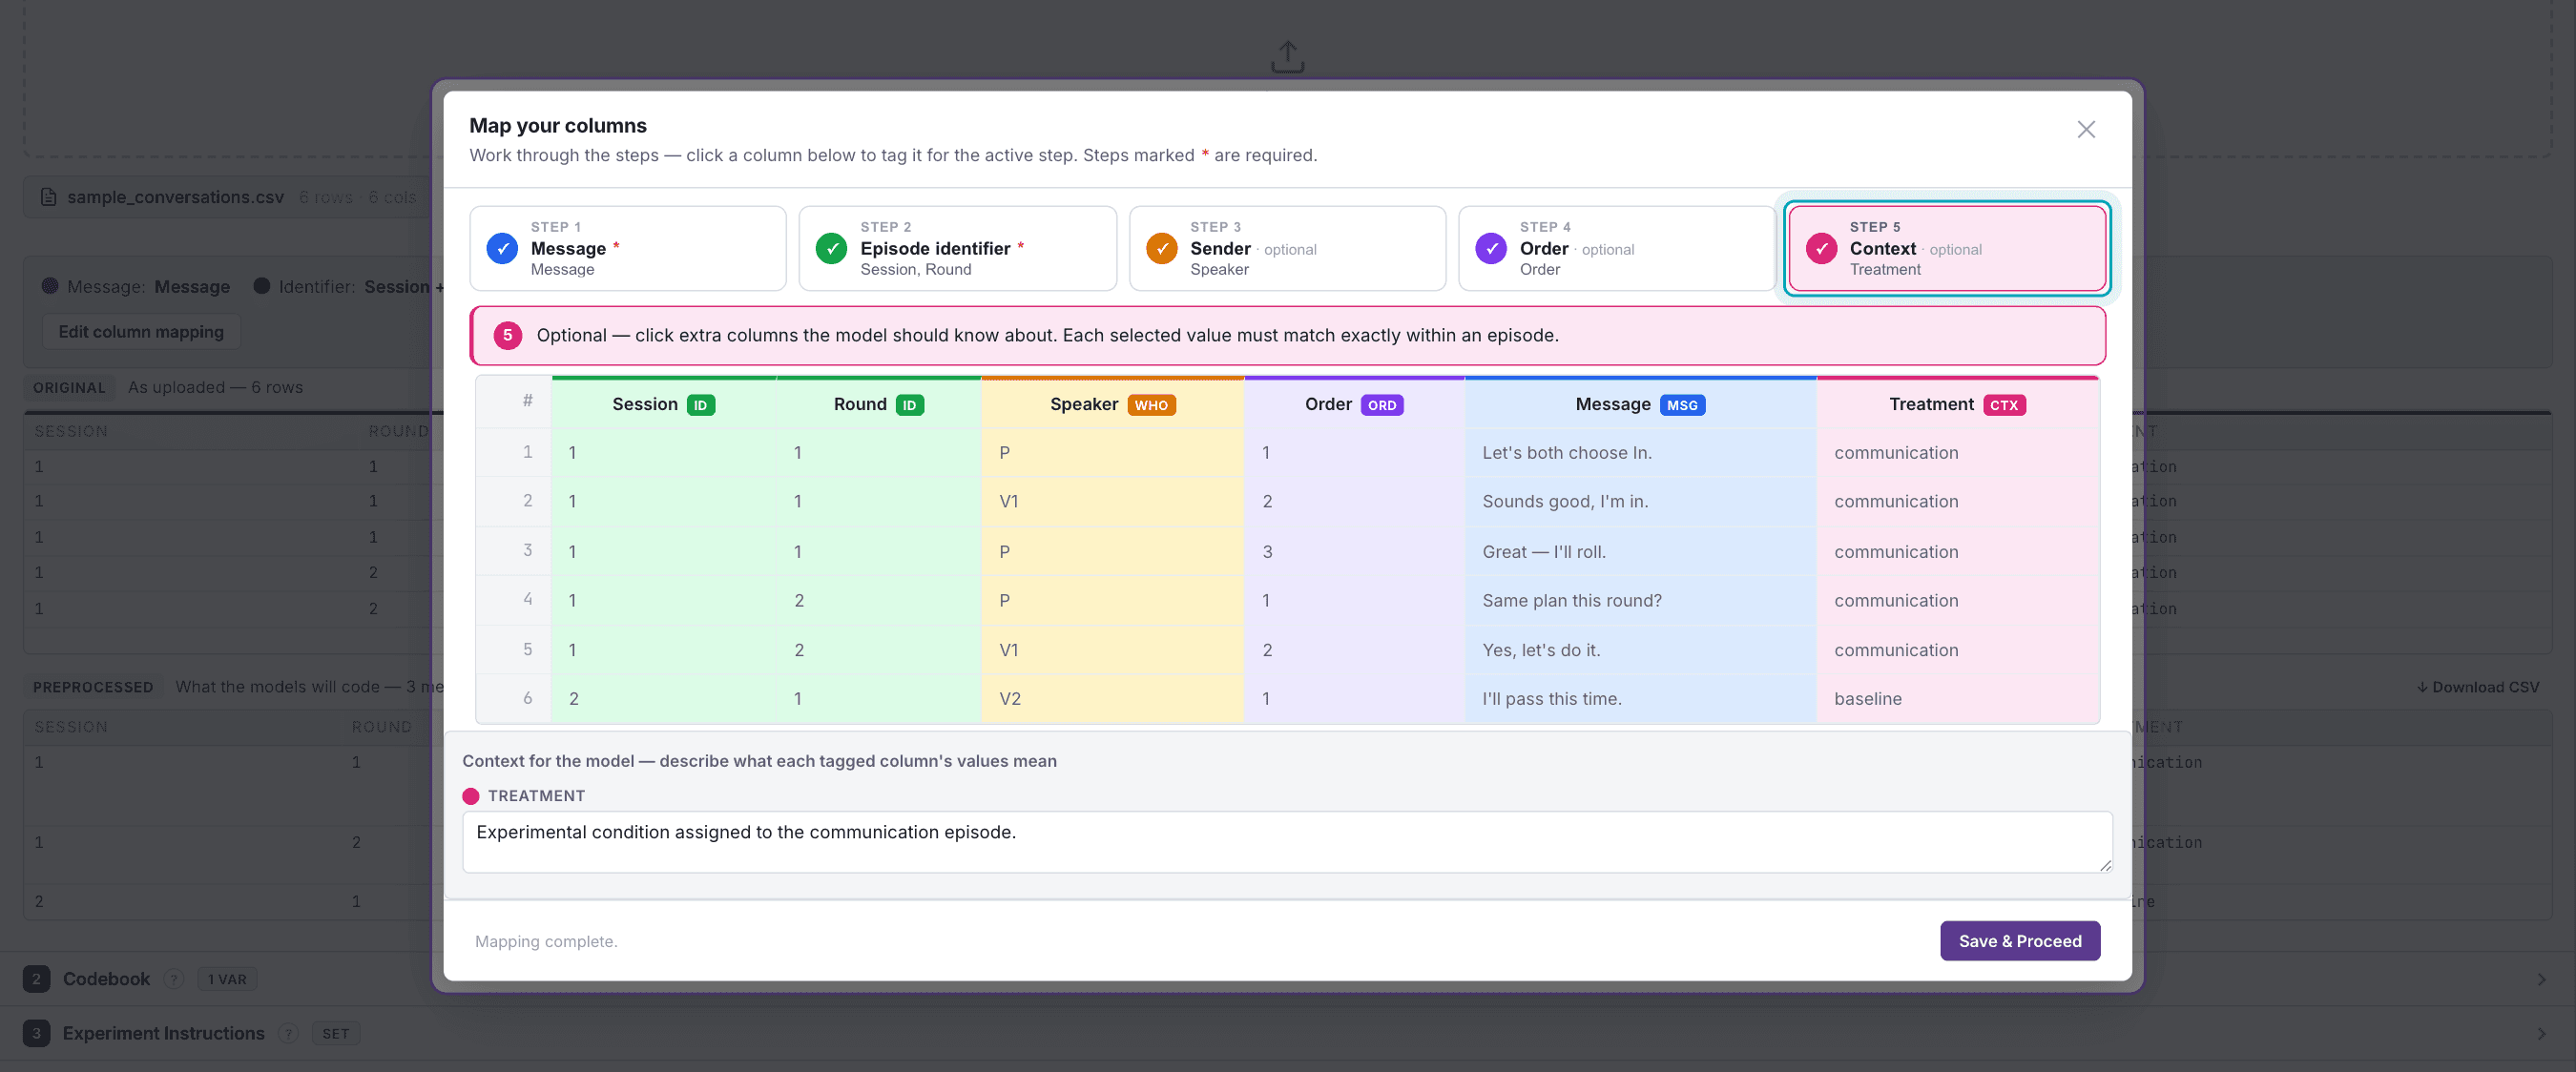Click the "1 VAR" badge beside Codebook
This screenshot has height=1072, width=2576.
pos(227,979)
